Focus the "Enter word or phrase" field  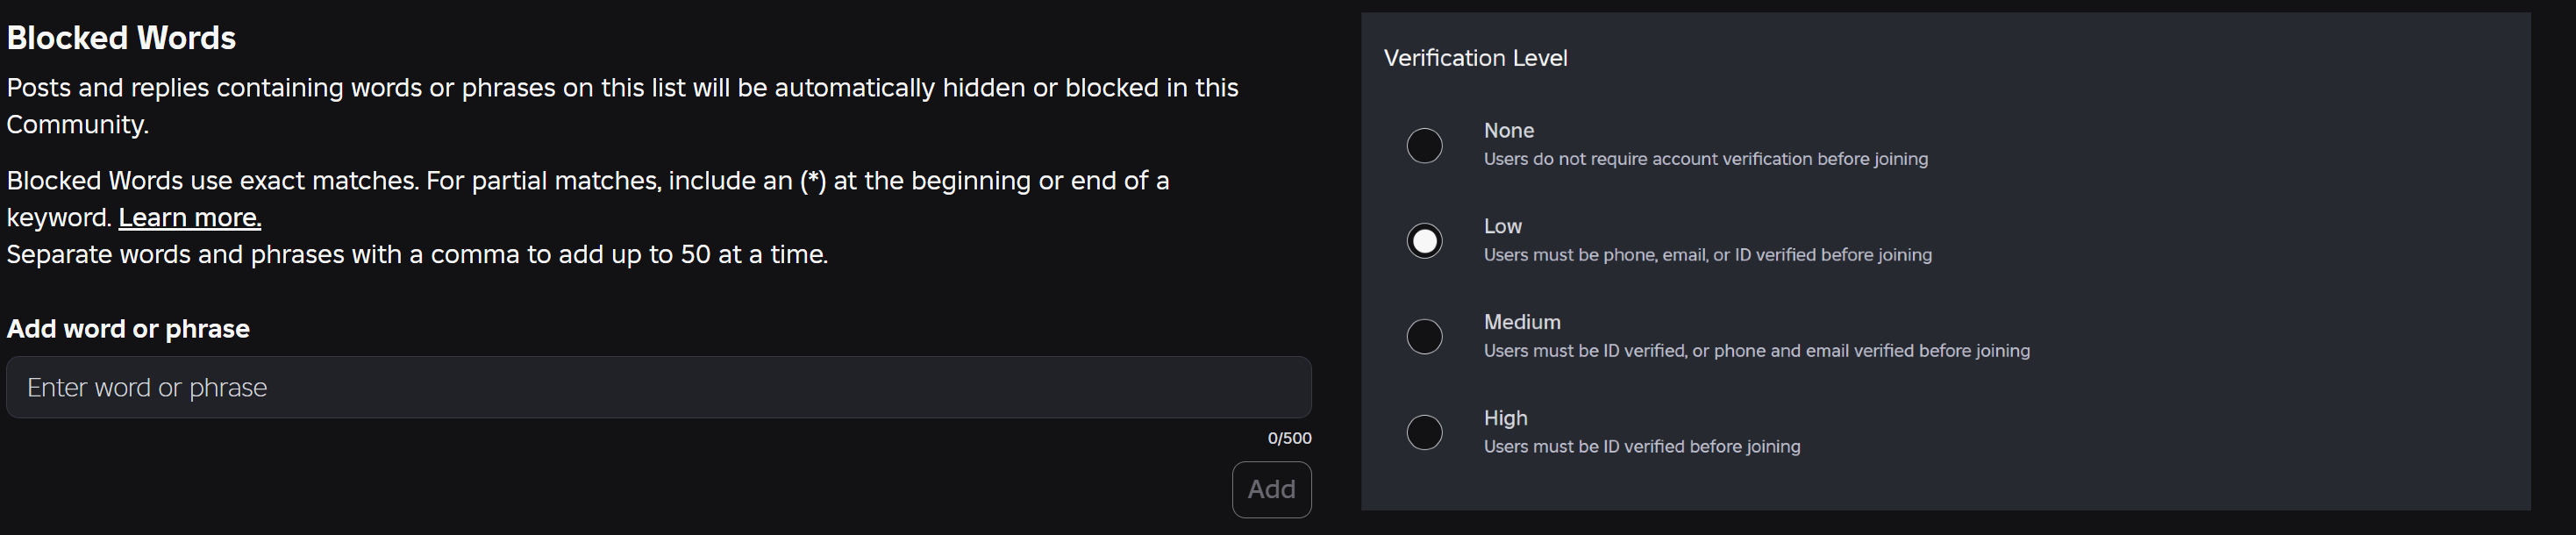(658, 388)
